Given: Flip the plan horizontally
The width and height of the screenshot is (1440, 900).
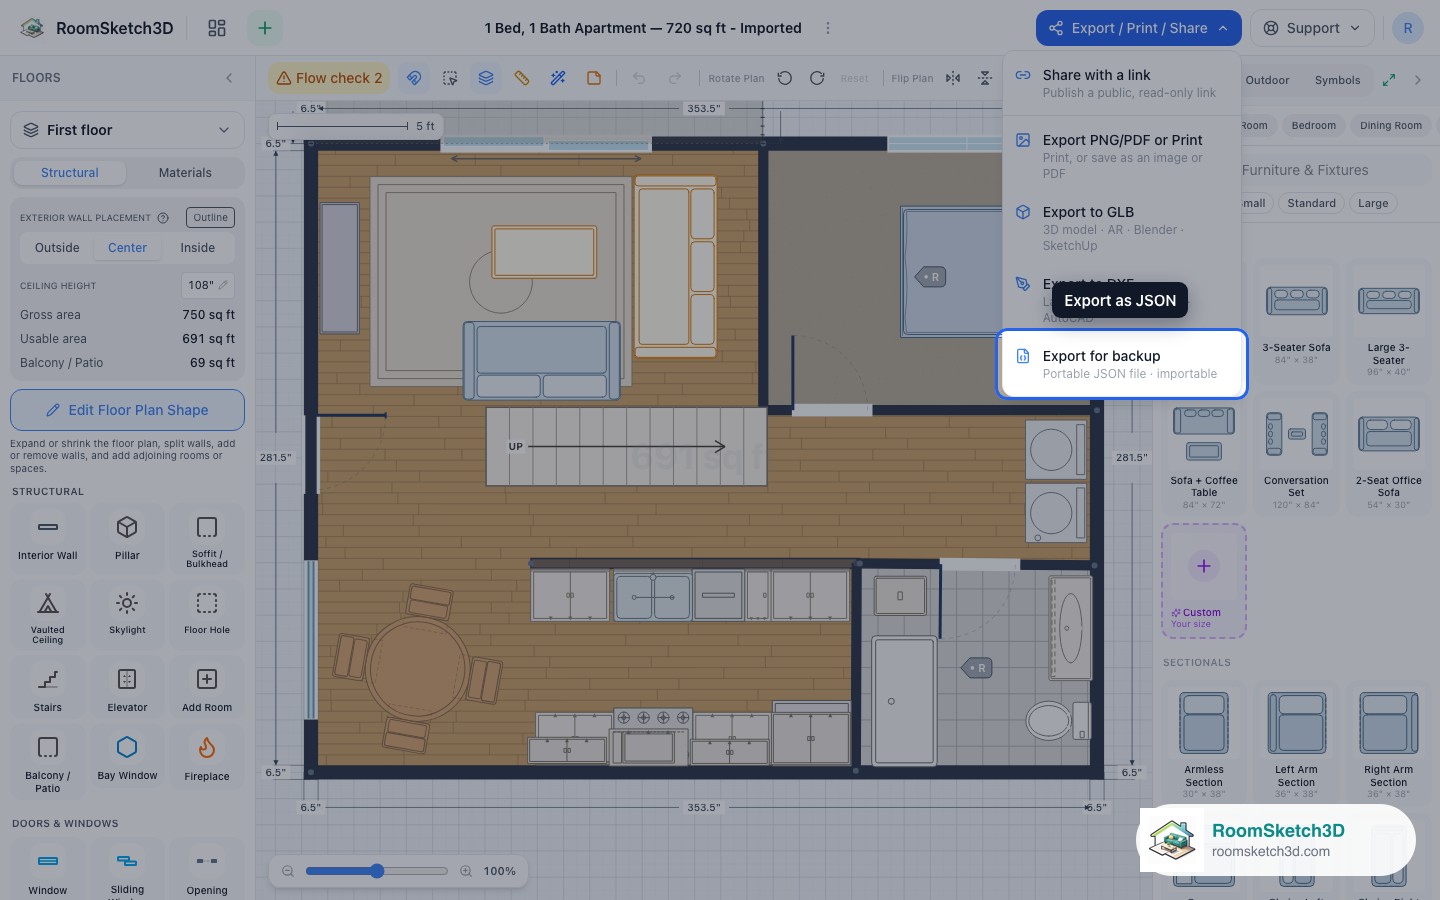Looking at the screenshot, I should pos(953,78).
